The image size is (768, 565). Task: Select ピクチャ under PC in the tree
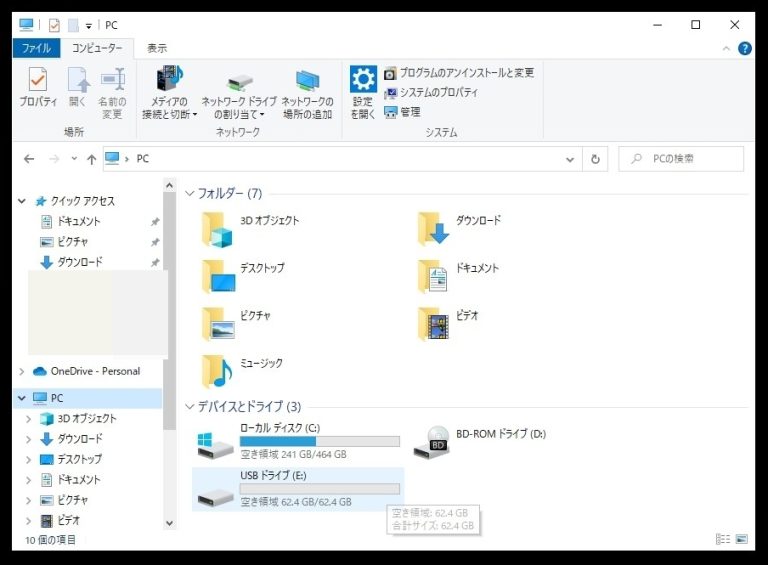(x=72, y=500)
